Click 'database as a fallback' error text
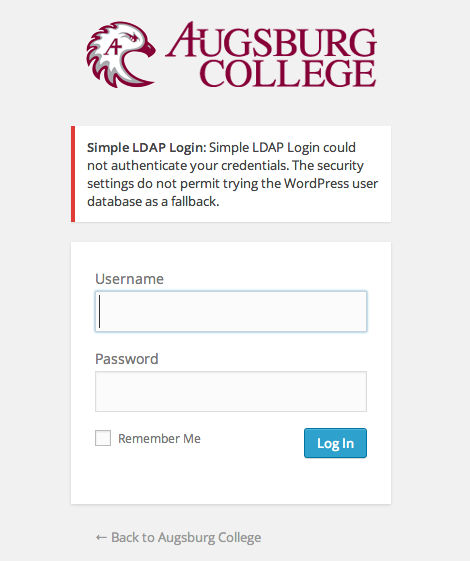 [x=153, y=201]
